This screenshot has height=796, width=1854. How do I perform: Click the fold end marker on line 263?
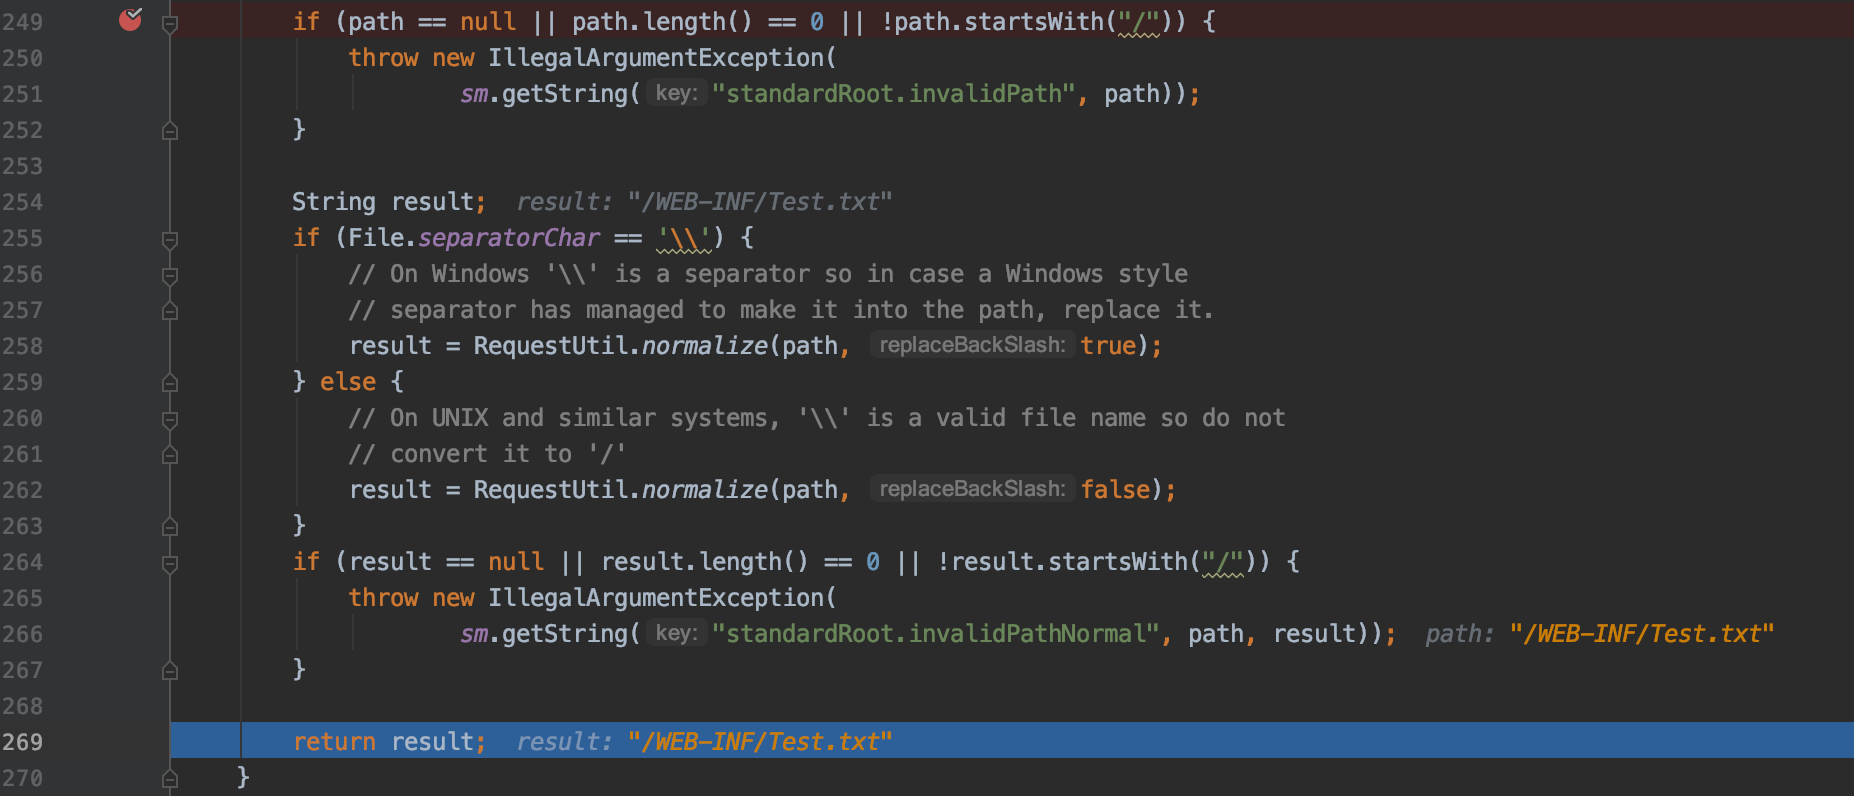point(170,527)
